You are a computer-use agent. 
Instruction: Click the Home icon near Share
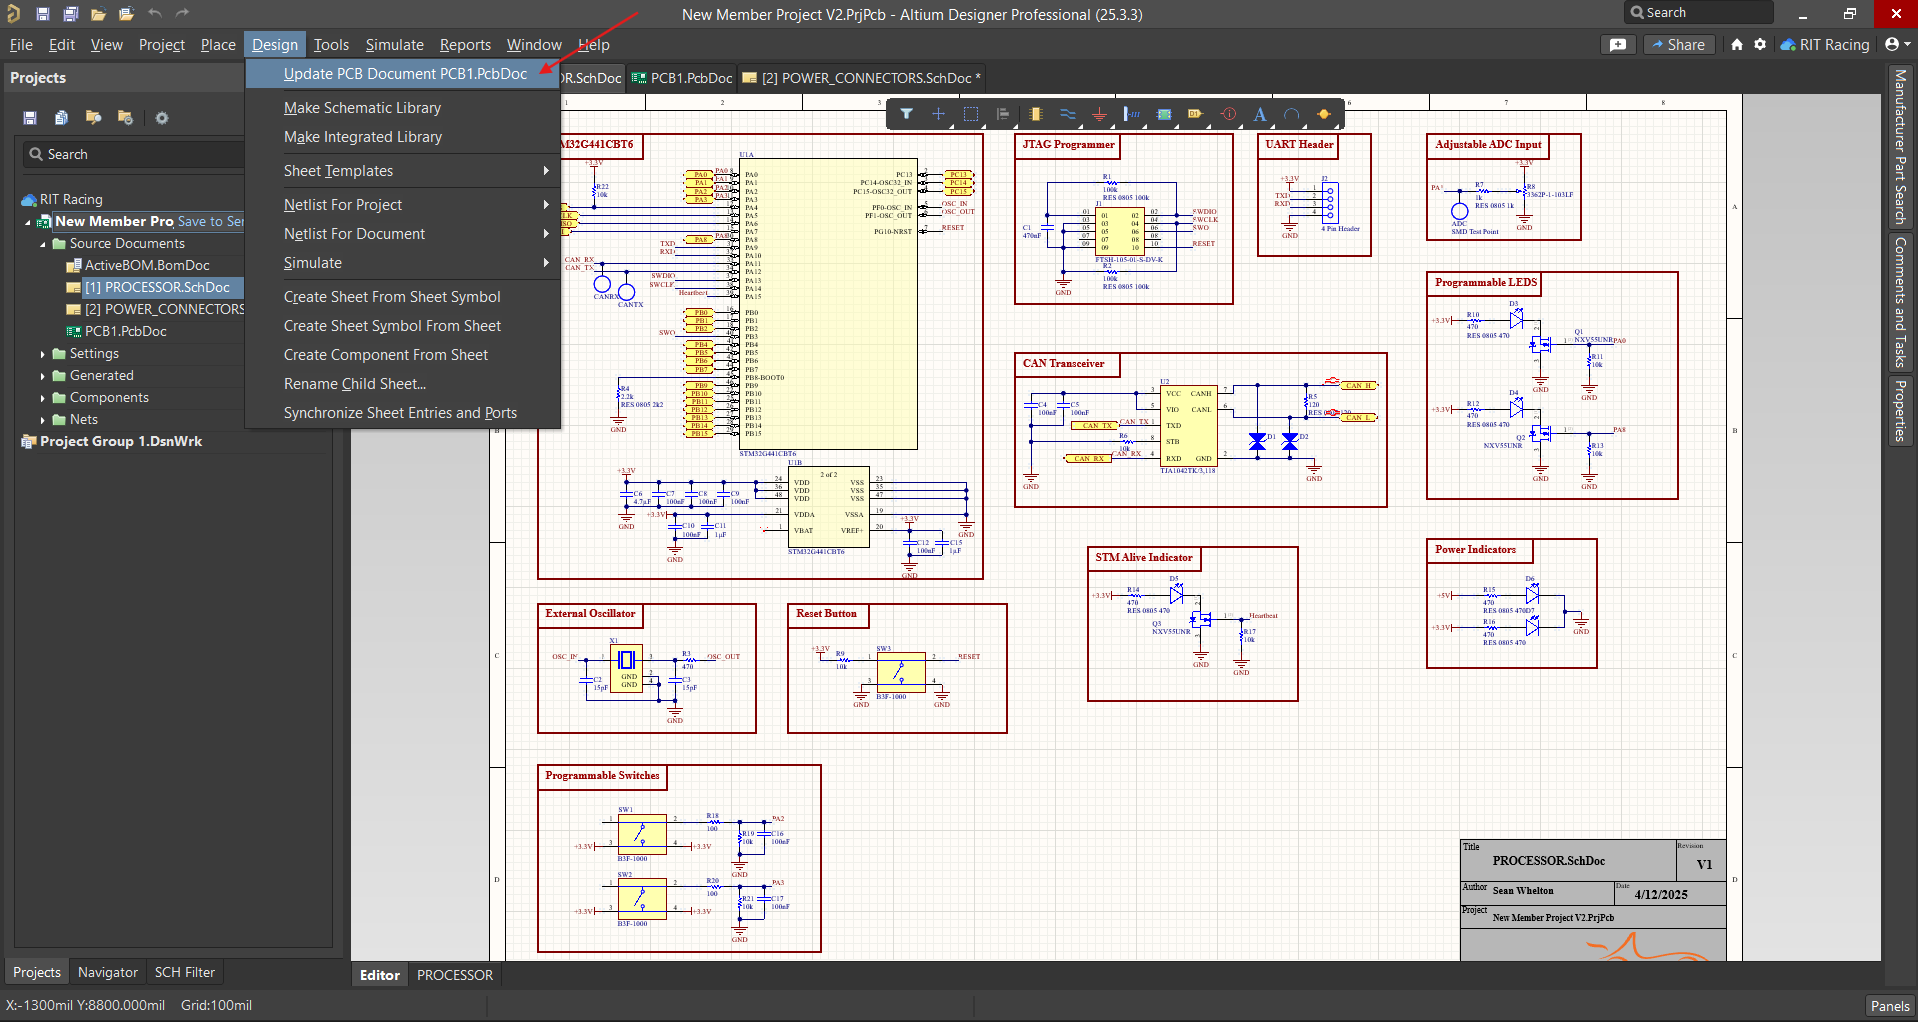(x=1737, y=44)
